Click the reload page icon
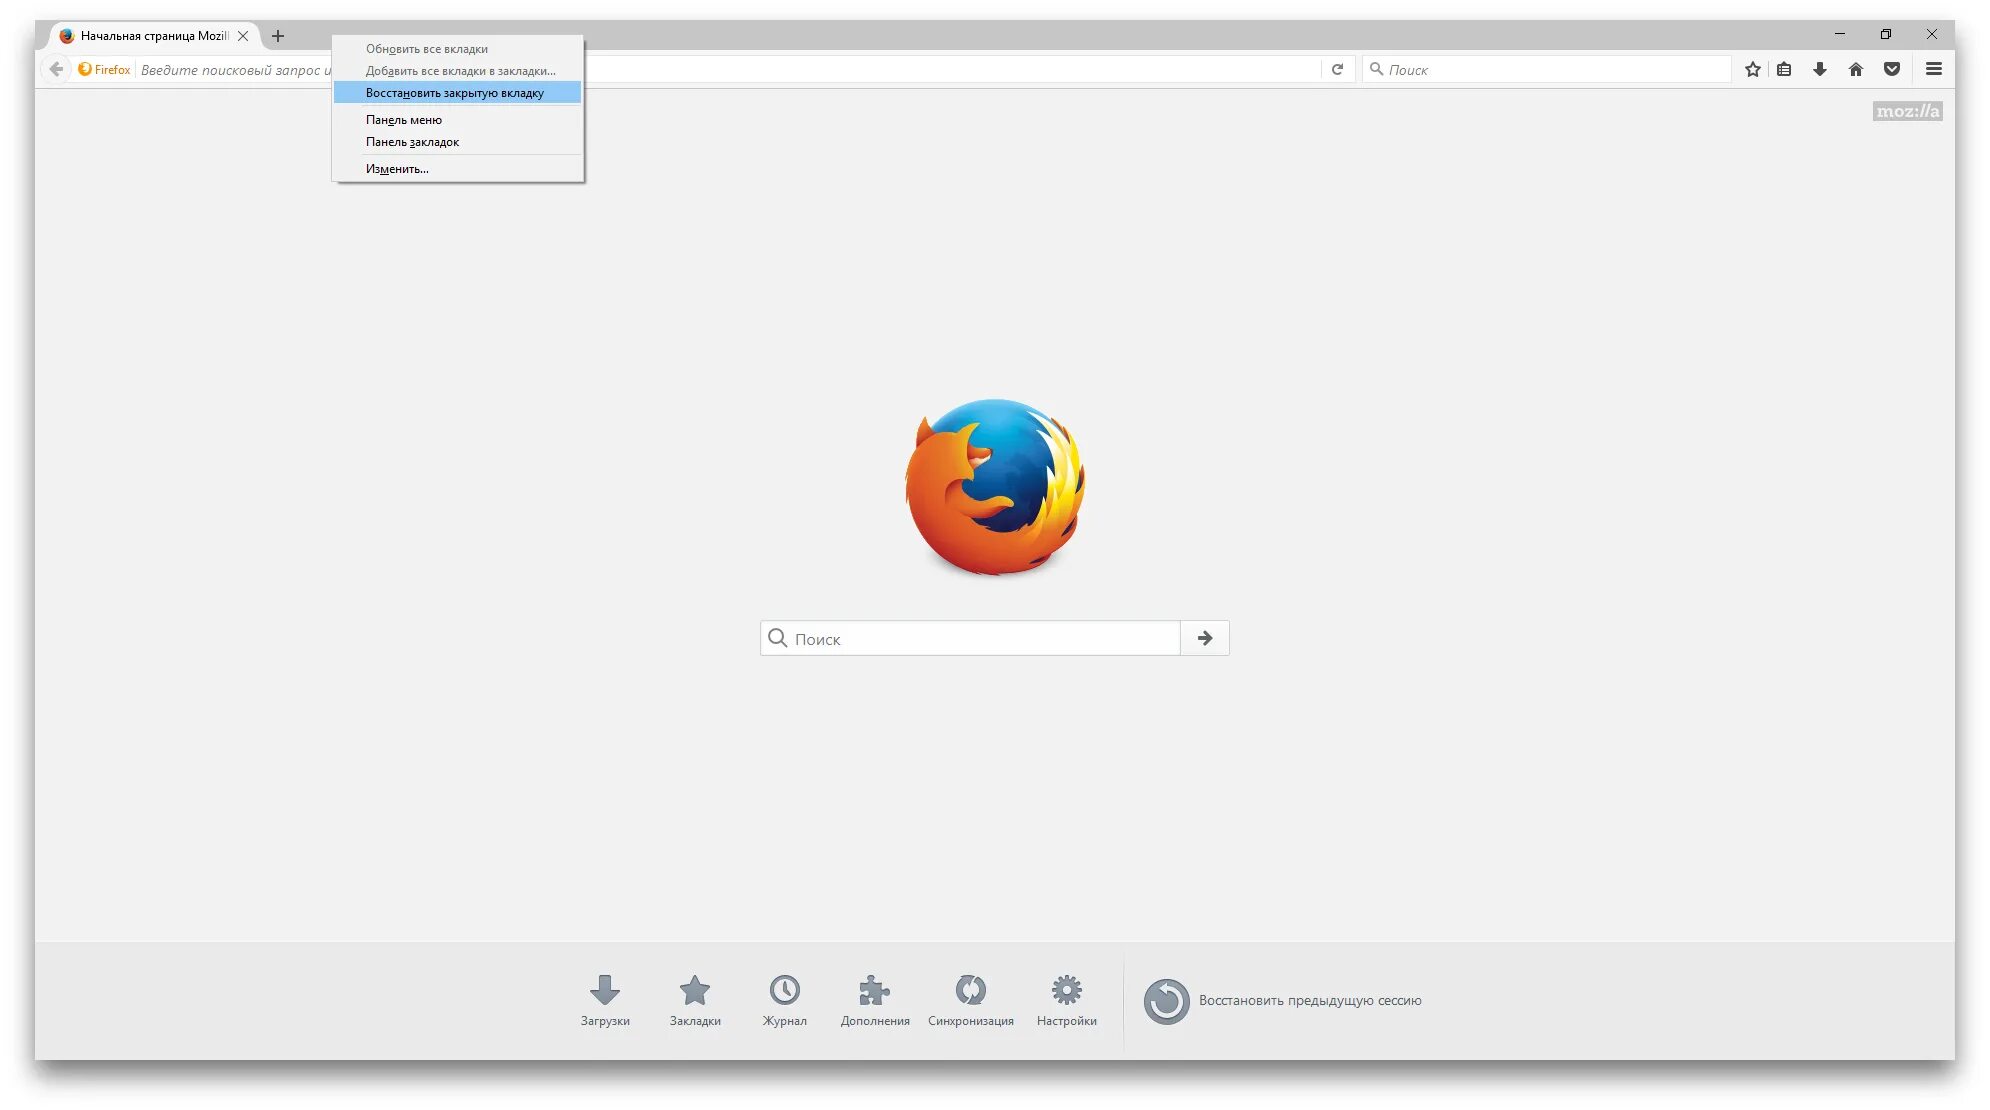Image resolution: width=1990 pixels, height=1110 pixels. 1337,69
